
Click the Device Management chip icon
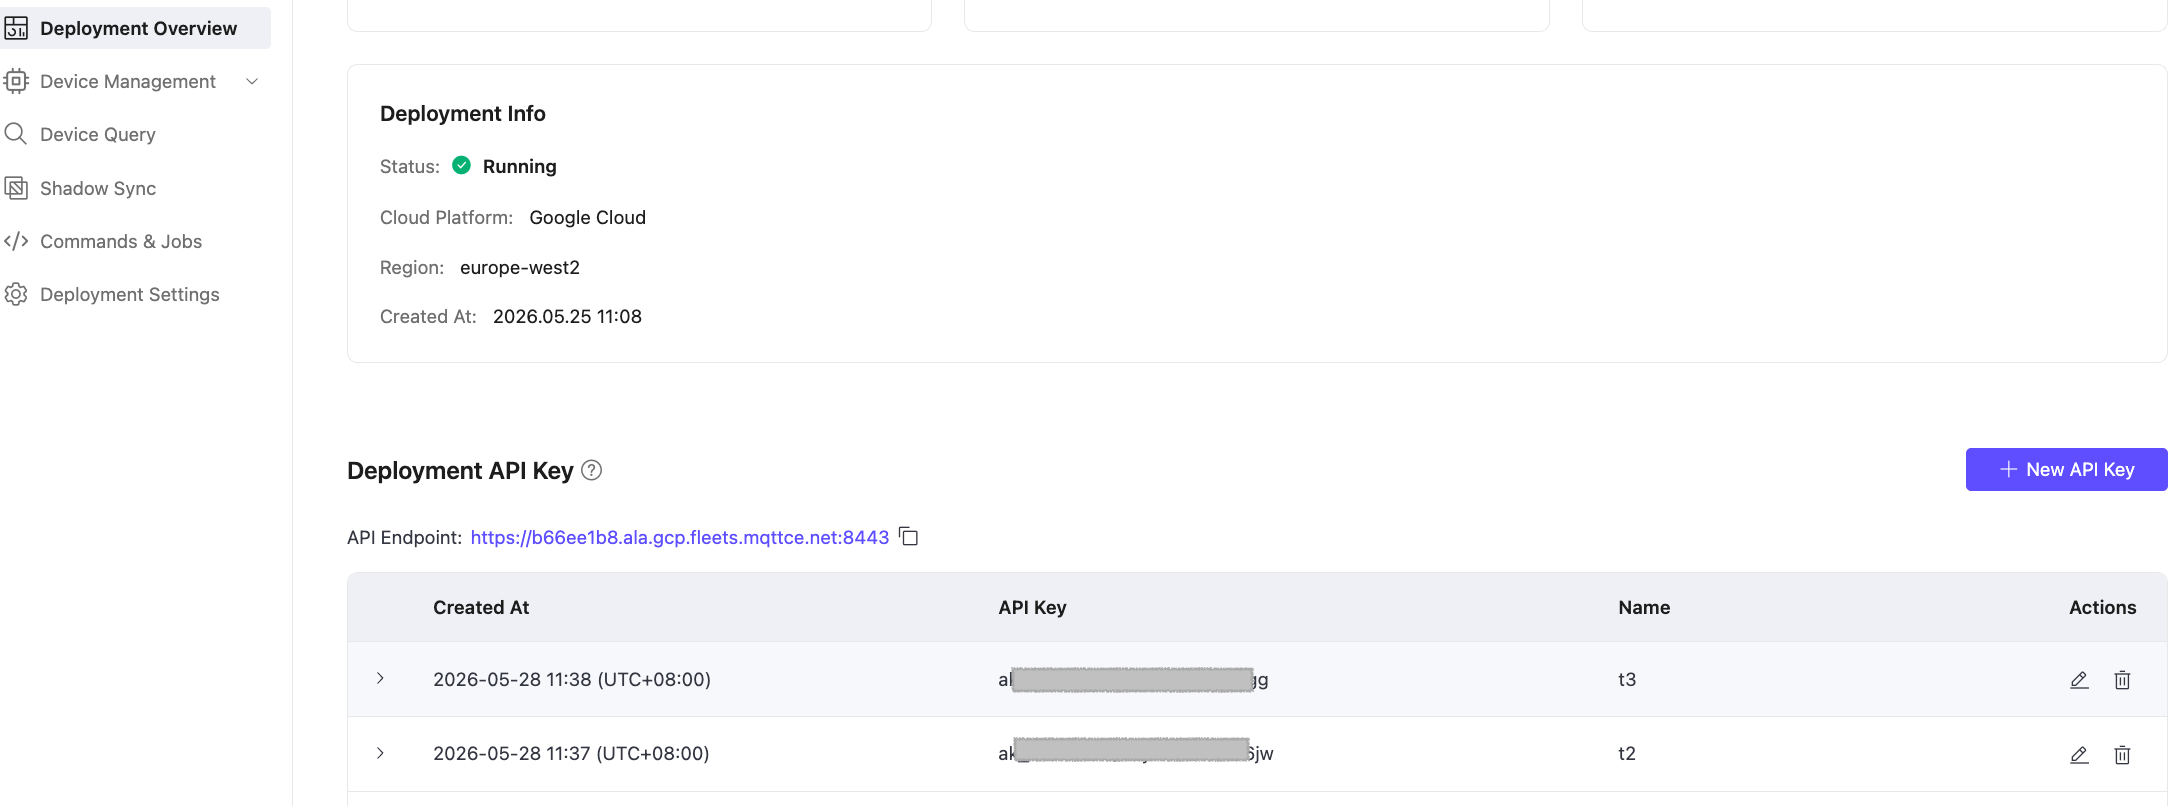(x=16, y=81)
